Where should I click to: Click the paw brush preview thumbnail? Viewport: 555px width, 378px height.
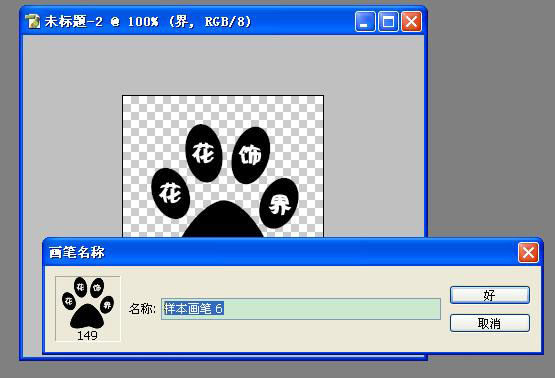tap(88, 309)
